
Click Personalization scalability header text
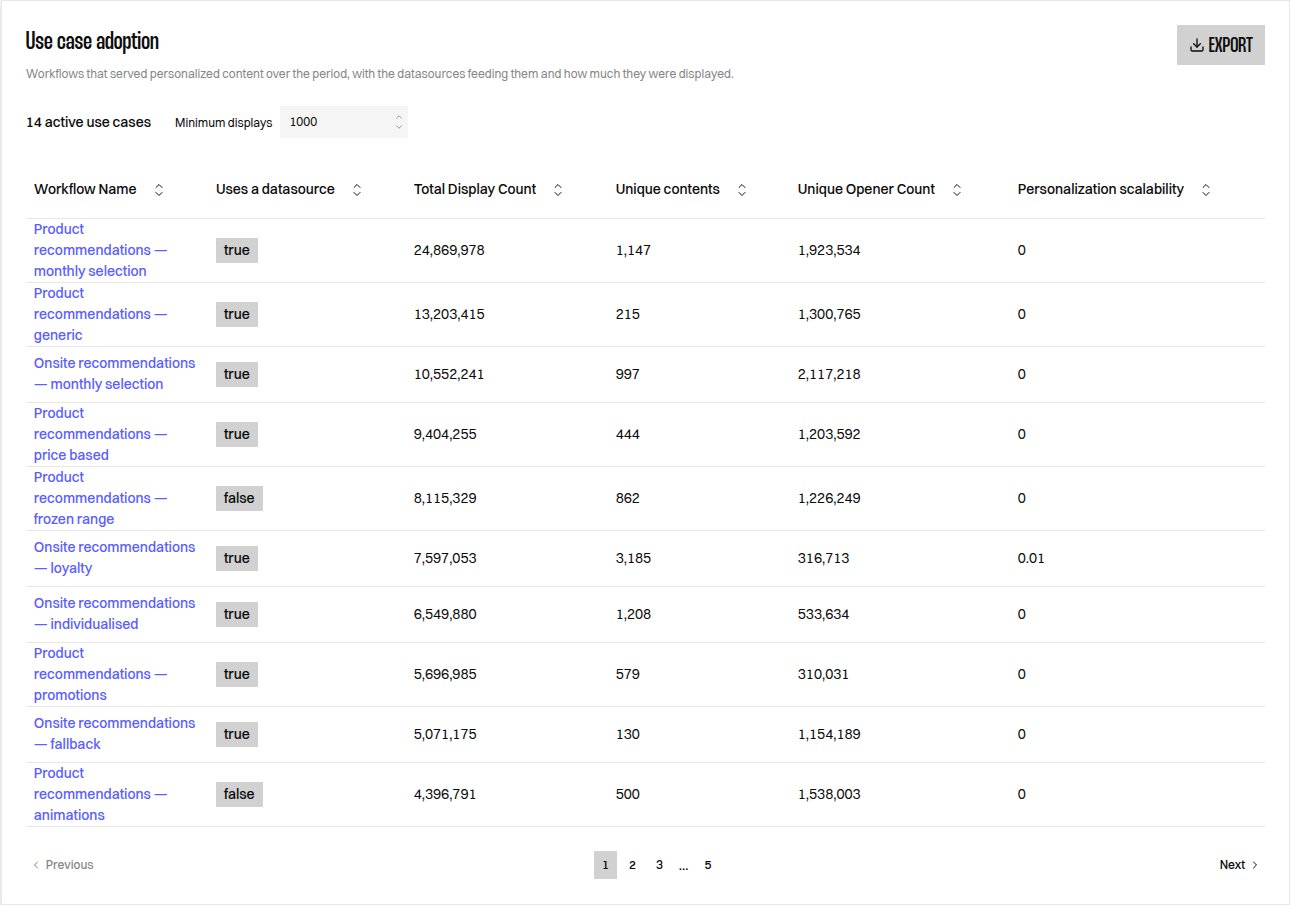click(x=1100, y=189)
